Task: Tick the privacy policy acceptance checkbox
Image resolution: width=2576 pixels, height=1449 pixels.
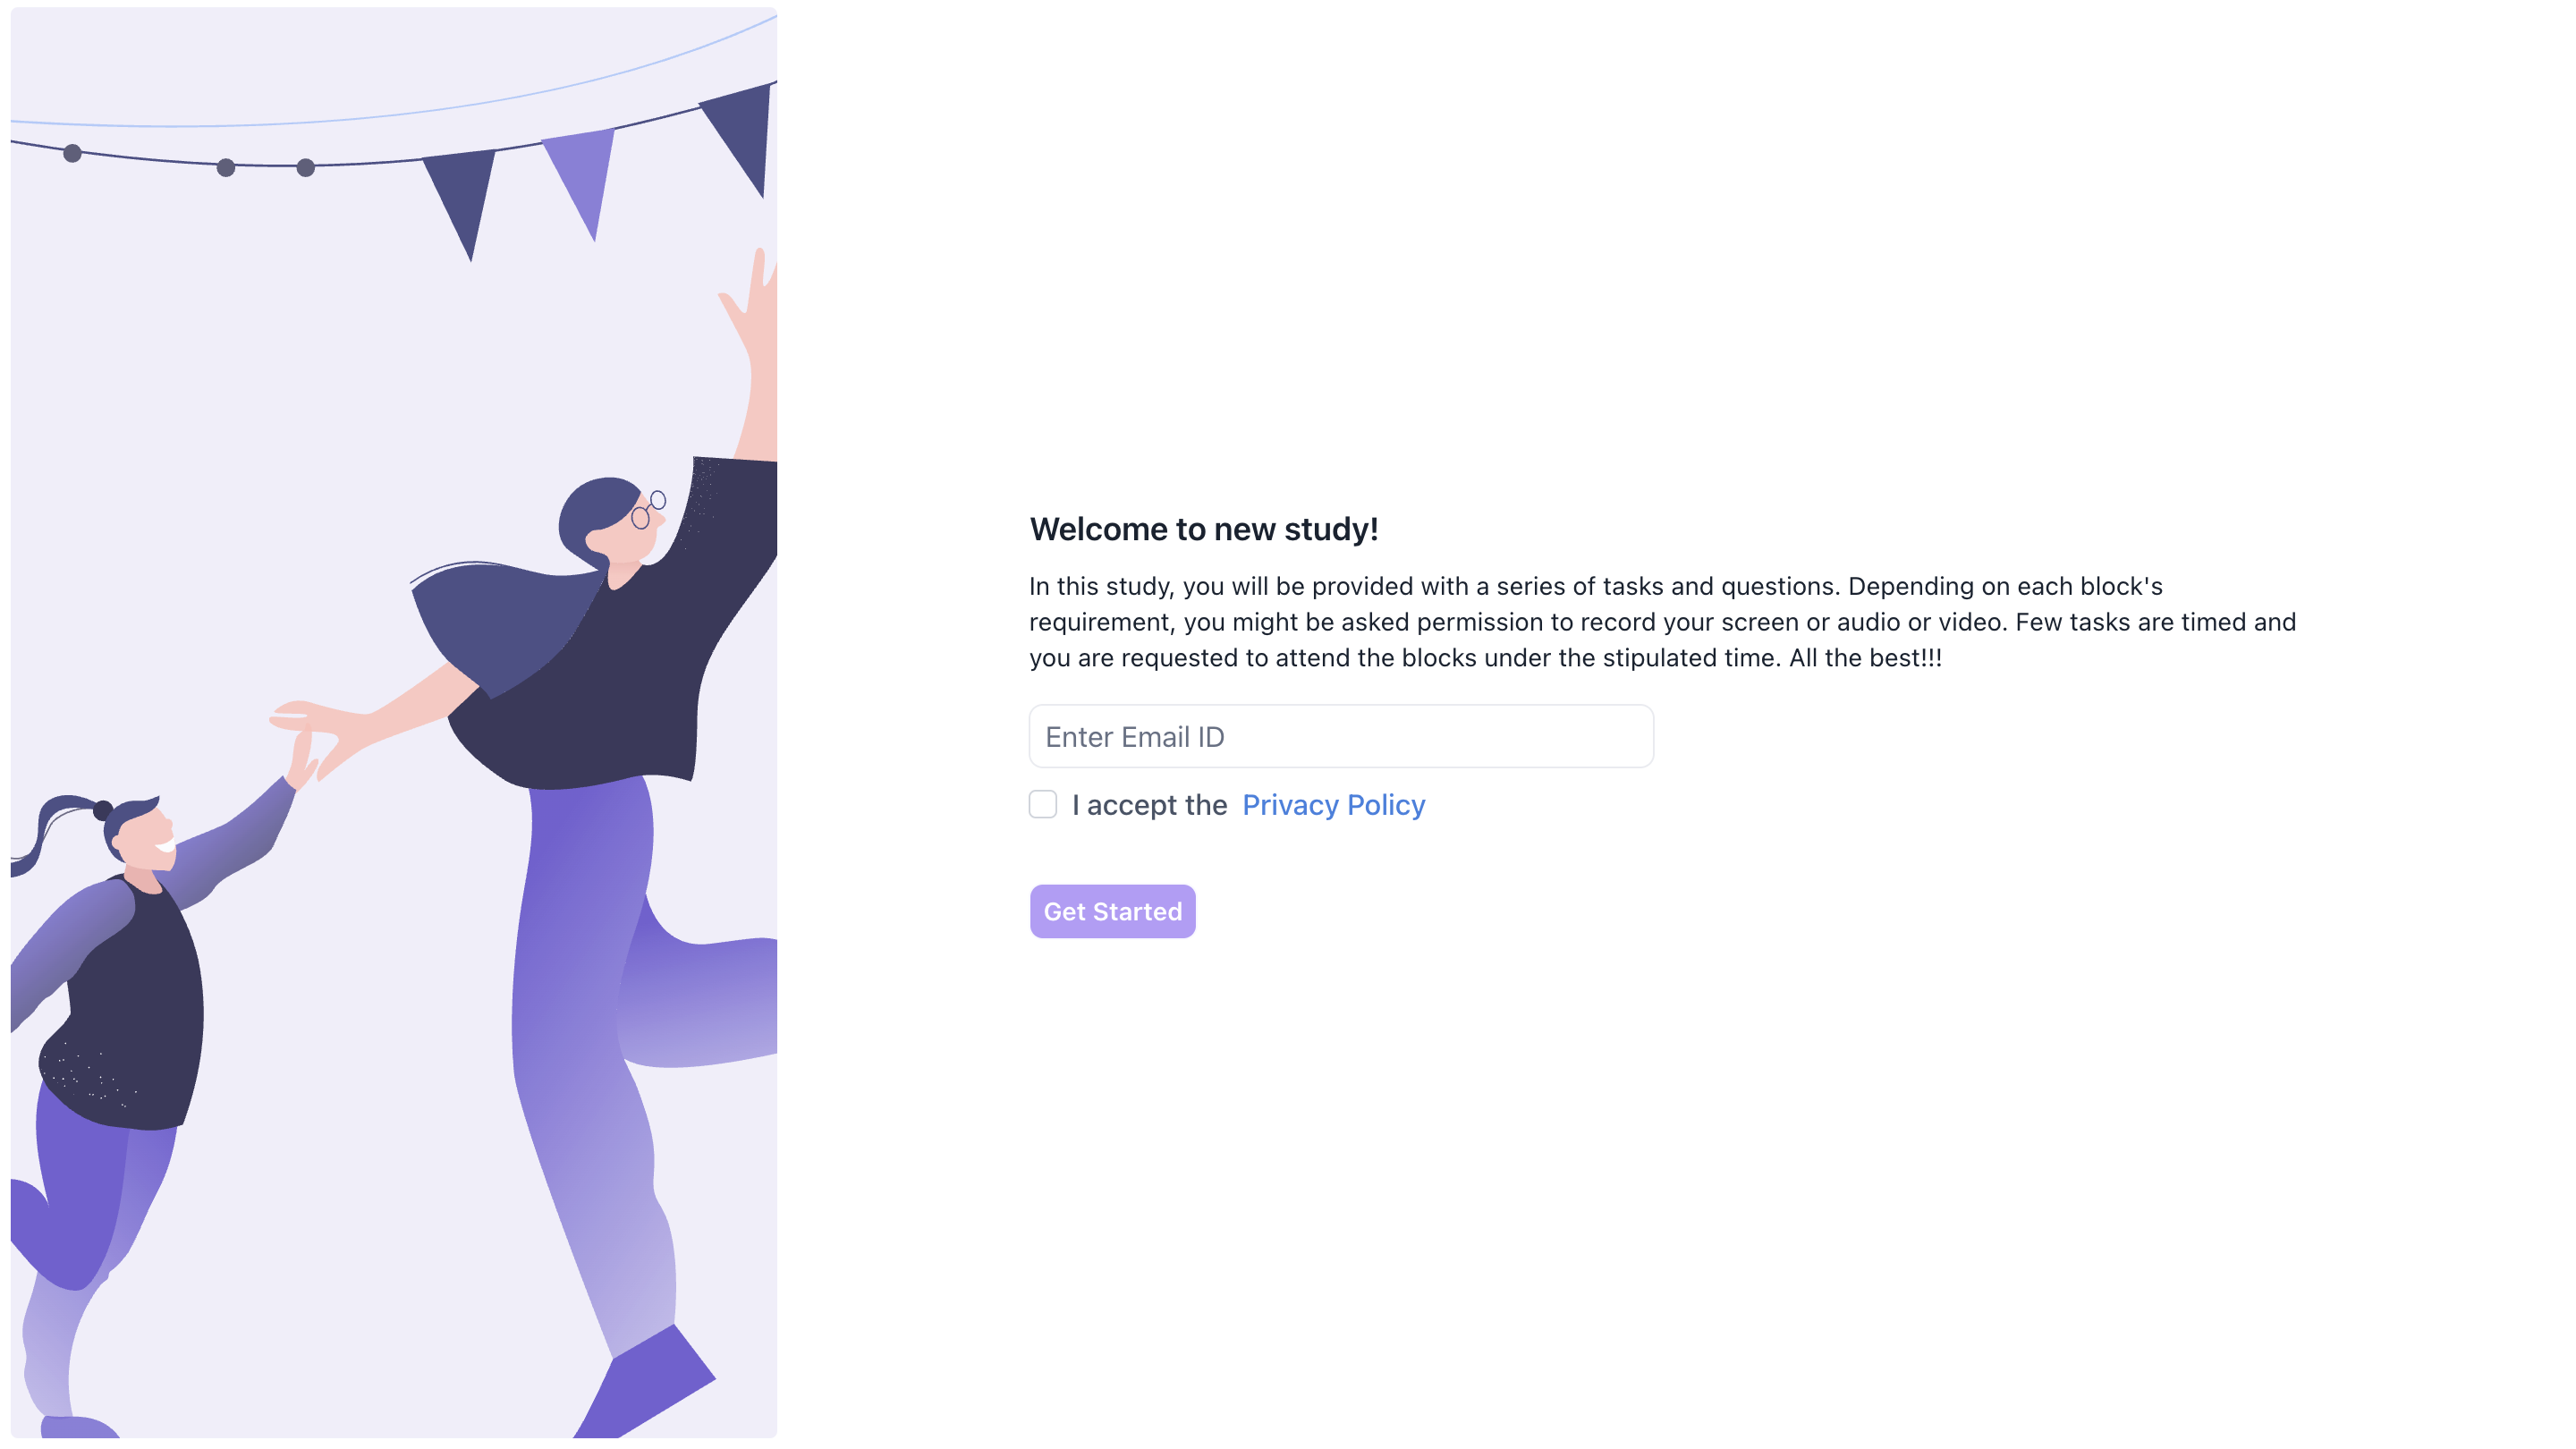Action: click(1043, 804)
